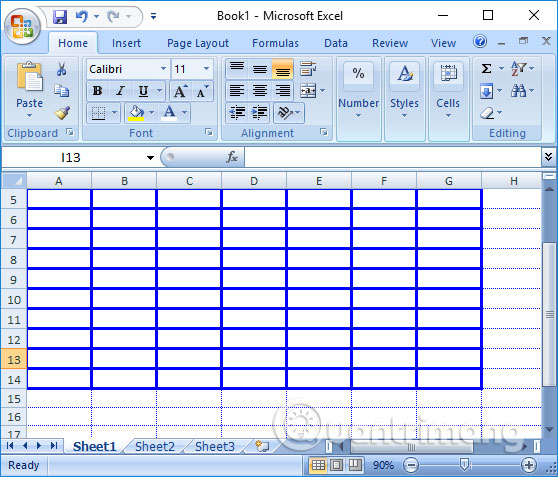The width and height of the screenshot is (558, 477).
Task: Open the Clear eraser menu
Action: (x=491, y=113)
